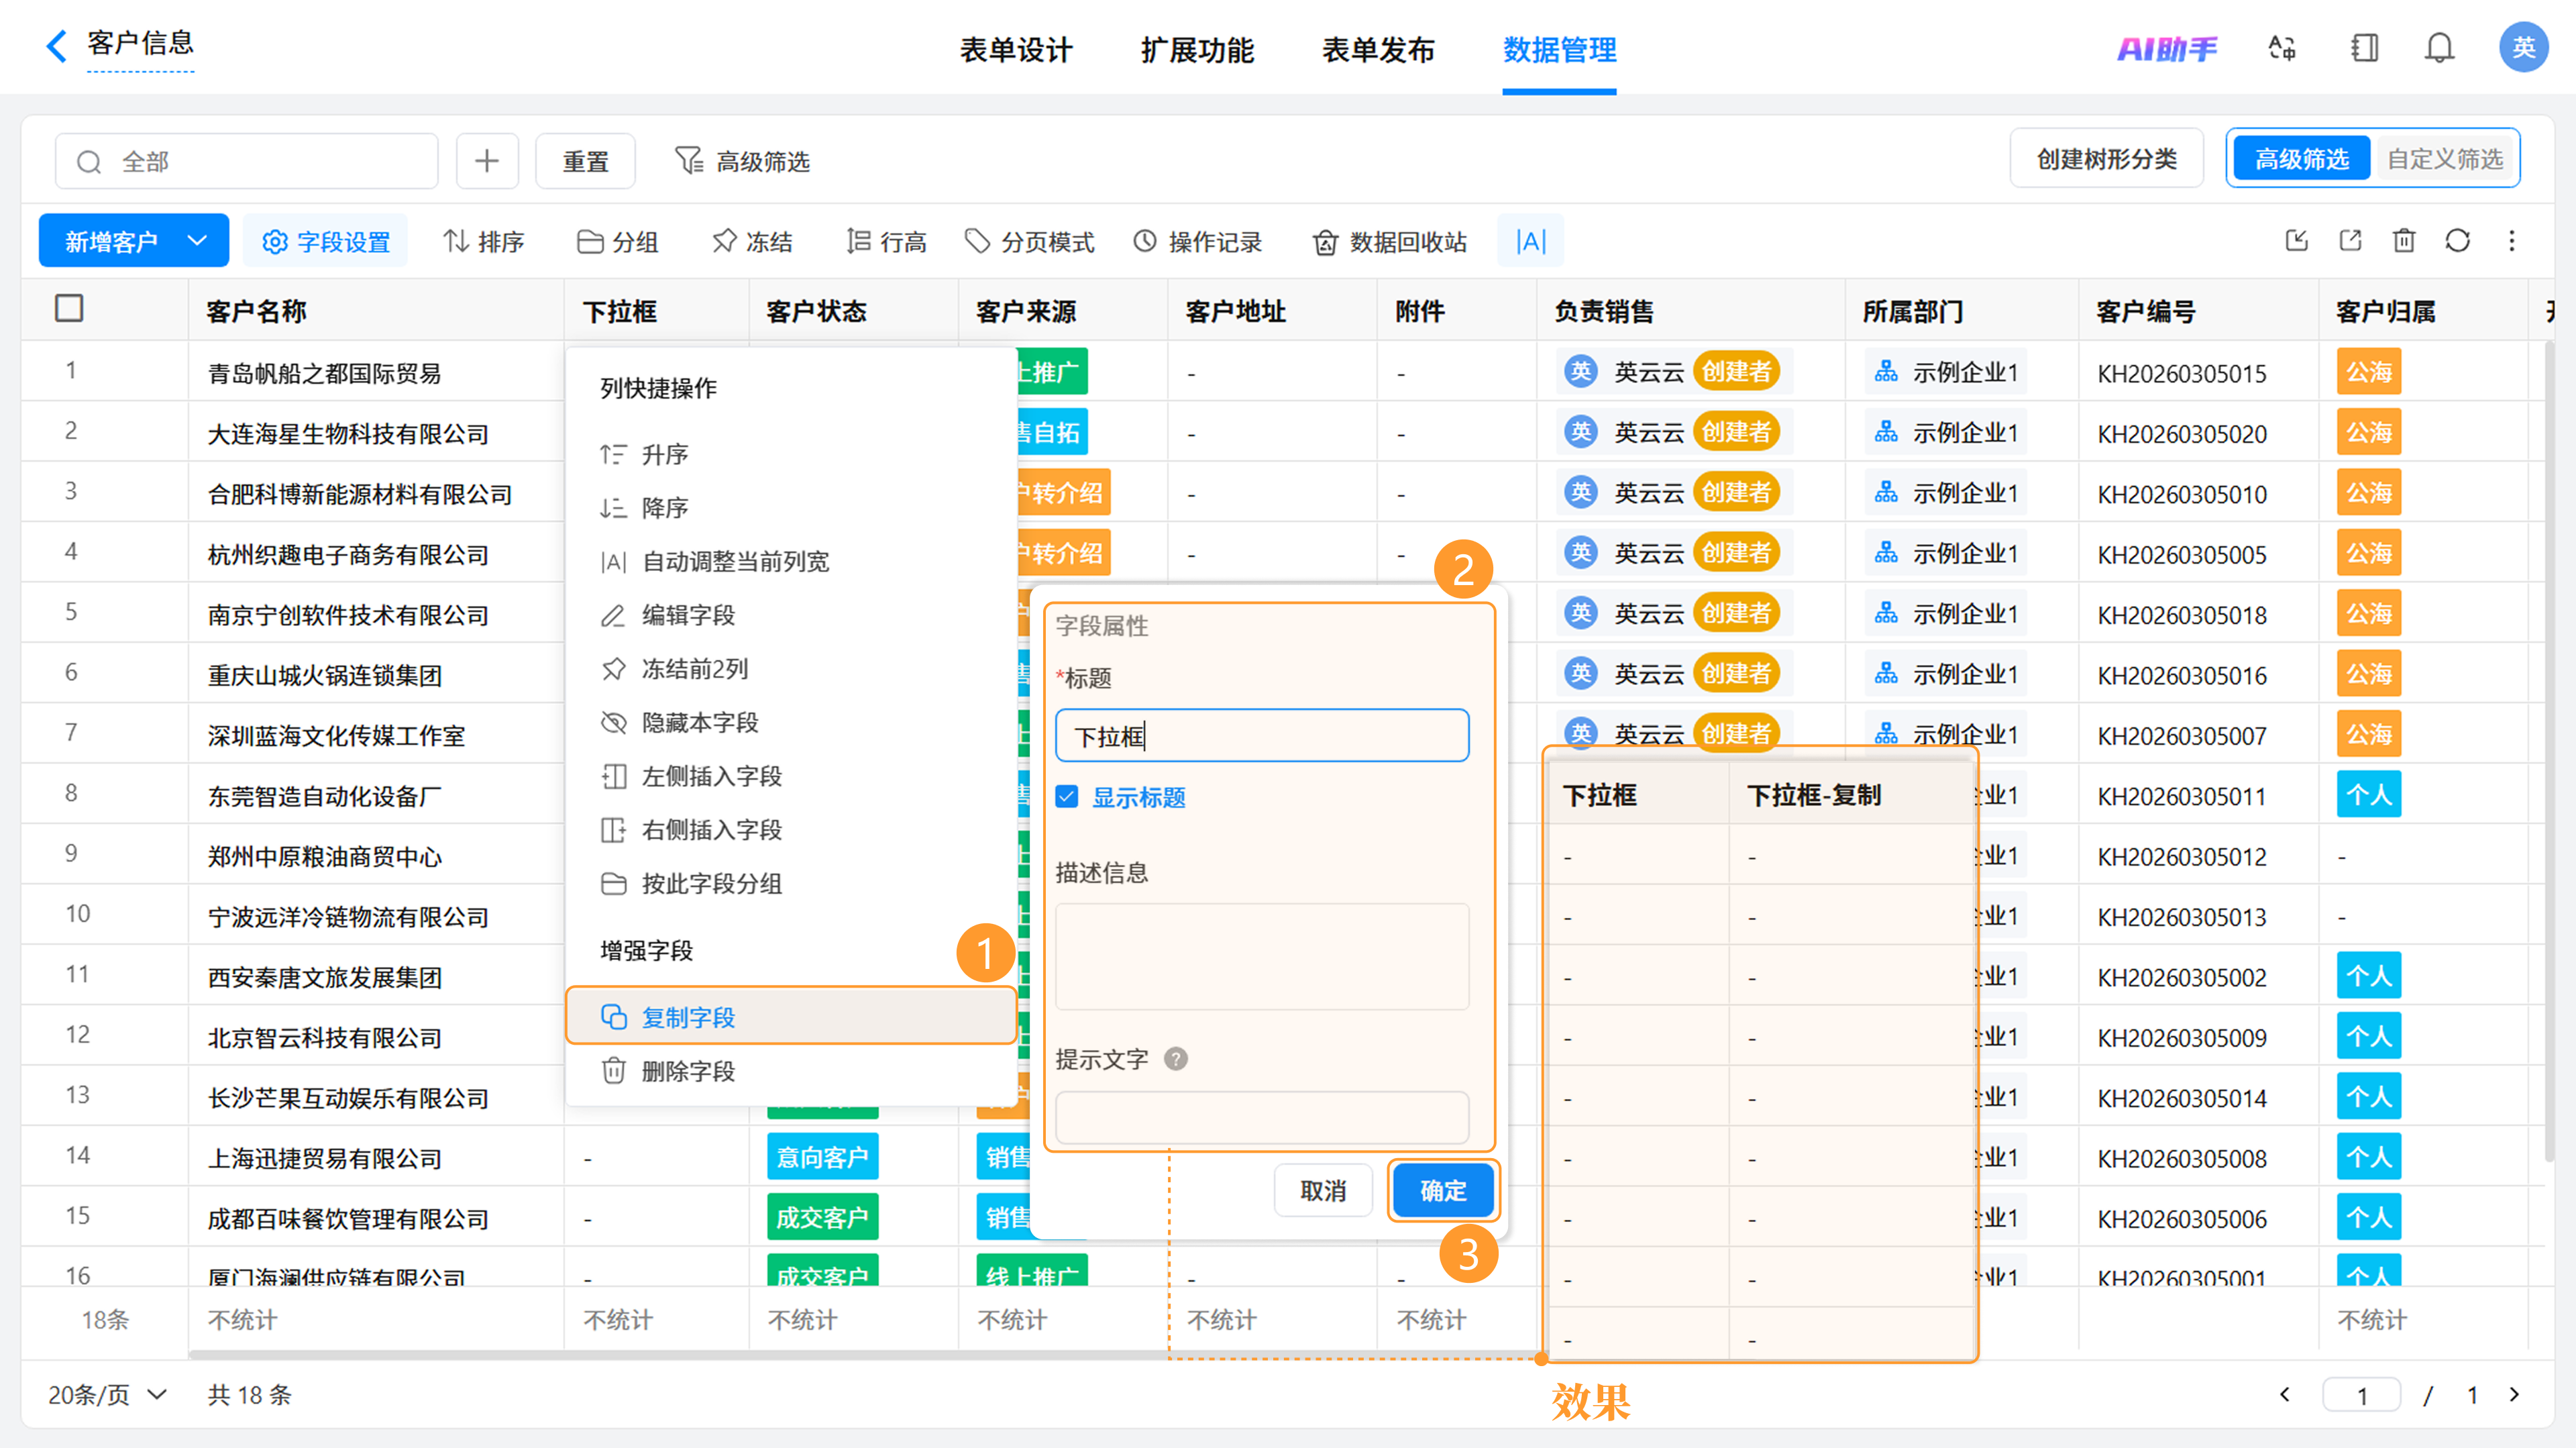The height and width of the screenshot is (1448, 2576).
Task: Expand the 新增客户 dropdown arrow
Action: point(197,240)
